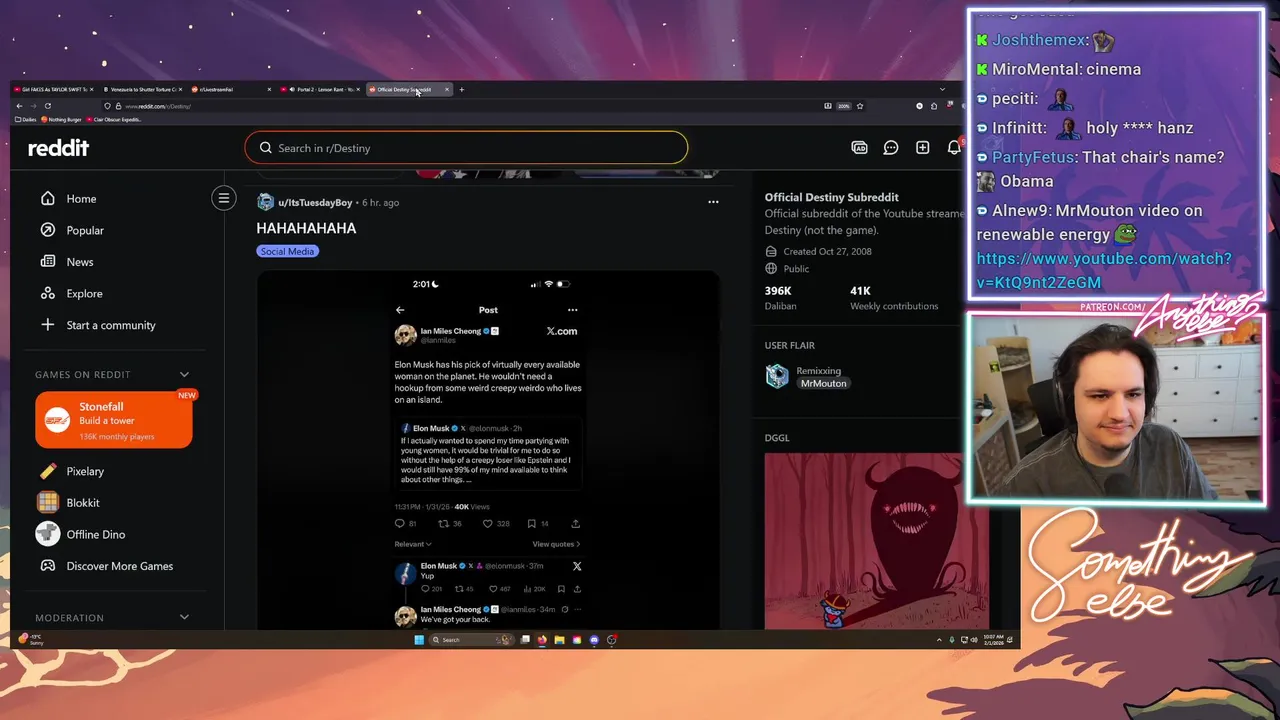Open the Dailies bookmark folder

27,119
